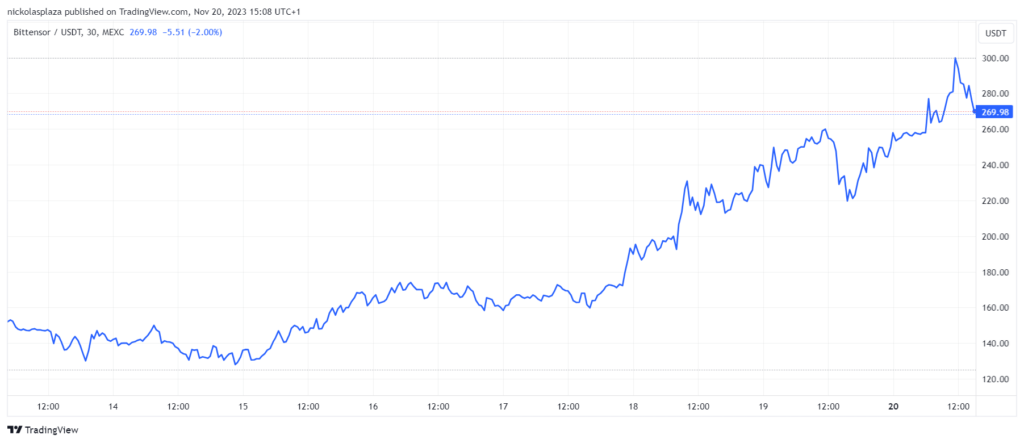This screenshot has width=1024, height=443.
Task: Select the date 18 on time axis
Action: point(633,406)
